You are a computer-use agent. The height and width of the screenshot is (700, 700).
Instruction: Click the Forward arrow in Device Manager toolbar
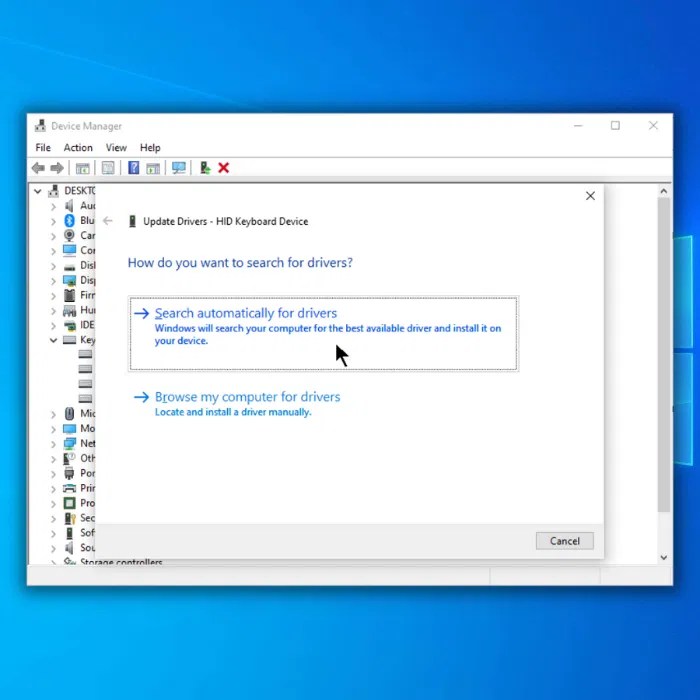coord(57,168)
